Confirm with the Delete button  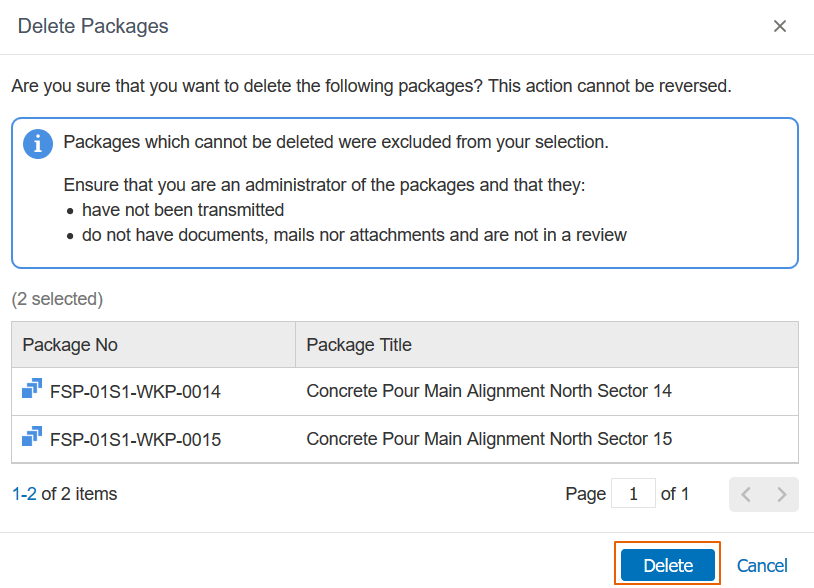click(668, 565)
